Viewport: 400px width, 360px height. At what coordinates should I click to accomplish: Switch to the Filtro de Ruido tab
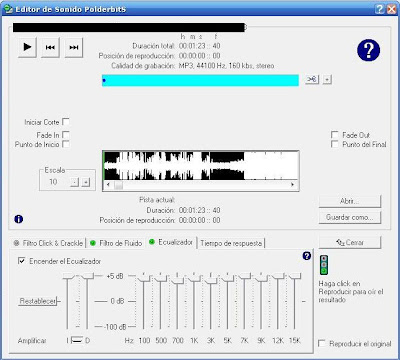click(x=116, y=243)
